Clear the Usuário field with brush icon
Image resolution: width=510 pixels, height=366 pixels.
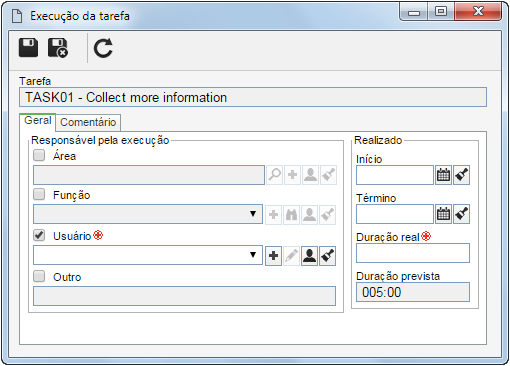click(x=327, y=256)
